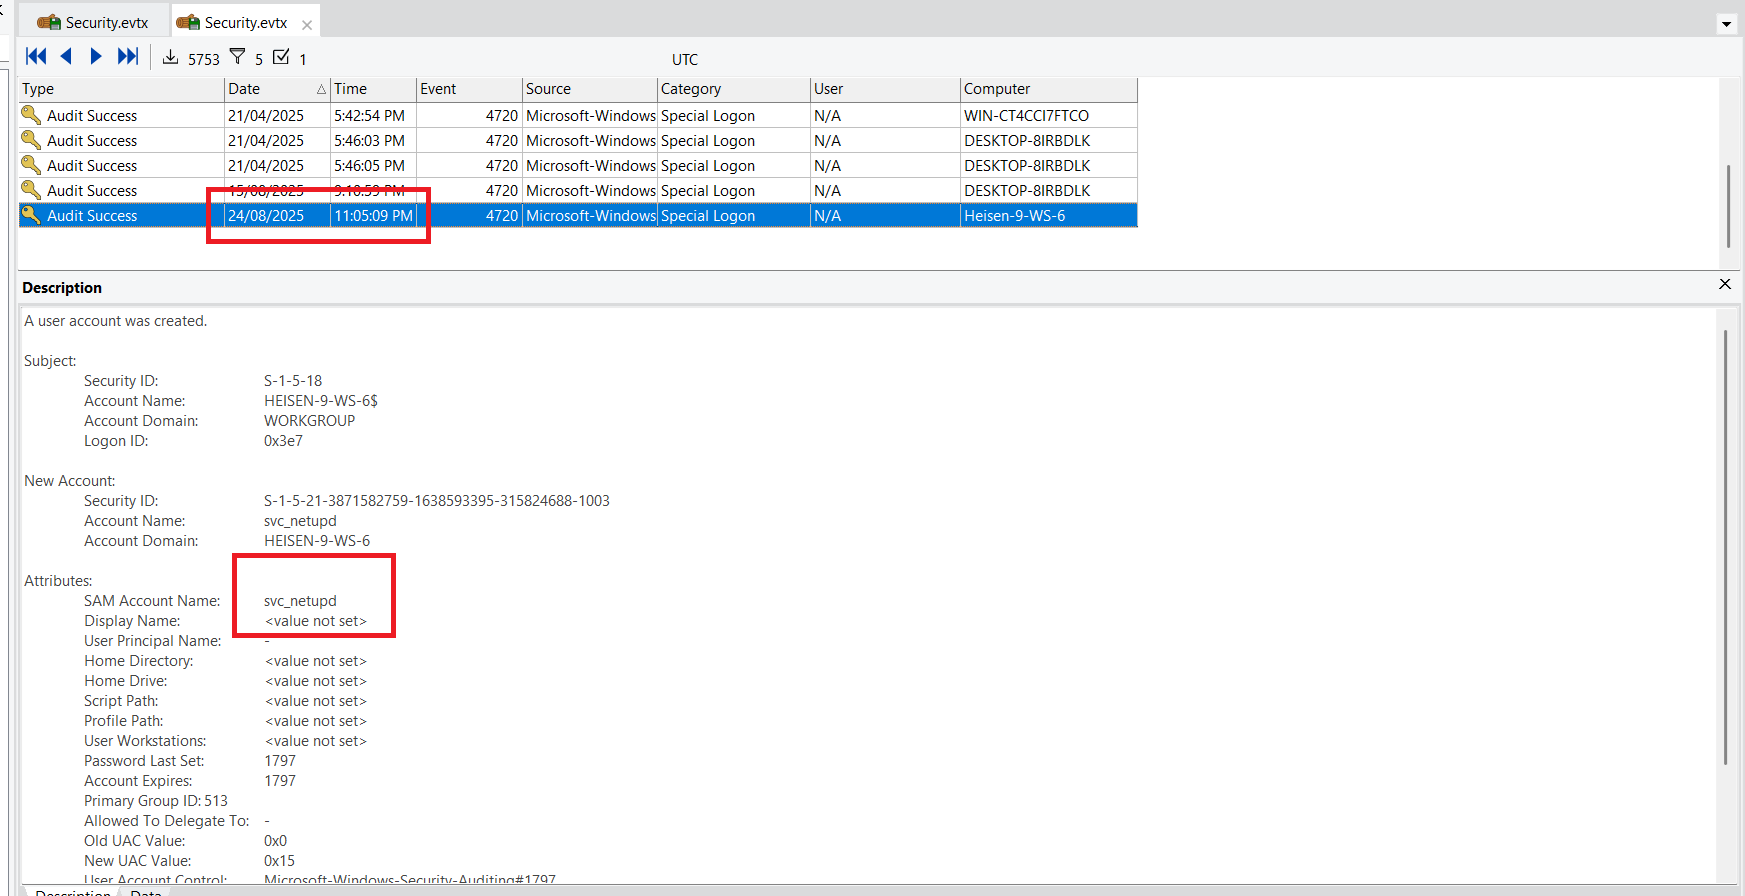Image resolution: width=1745 pixels, height=896 pixels.
Task: Open the tab list dropdown arrow
Action: [1727, 24]
